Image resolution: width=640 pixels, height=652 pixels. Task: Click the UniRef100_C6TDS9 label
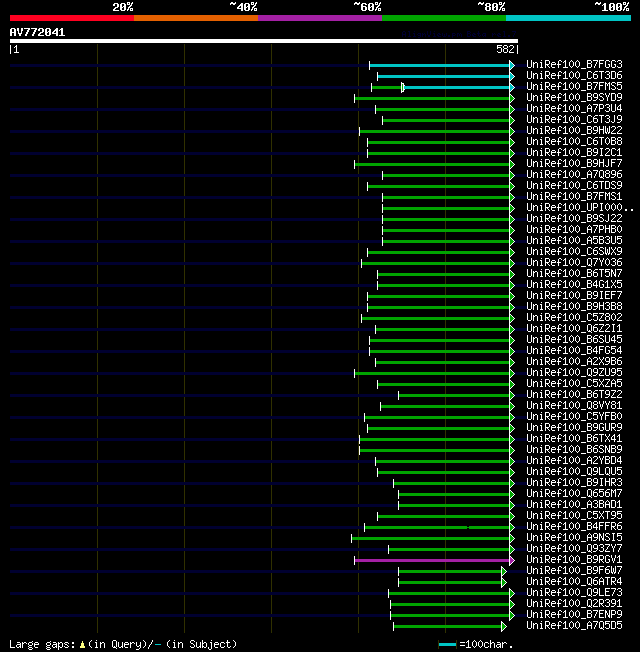pos(574,186)
